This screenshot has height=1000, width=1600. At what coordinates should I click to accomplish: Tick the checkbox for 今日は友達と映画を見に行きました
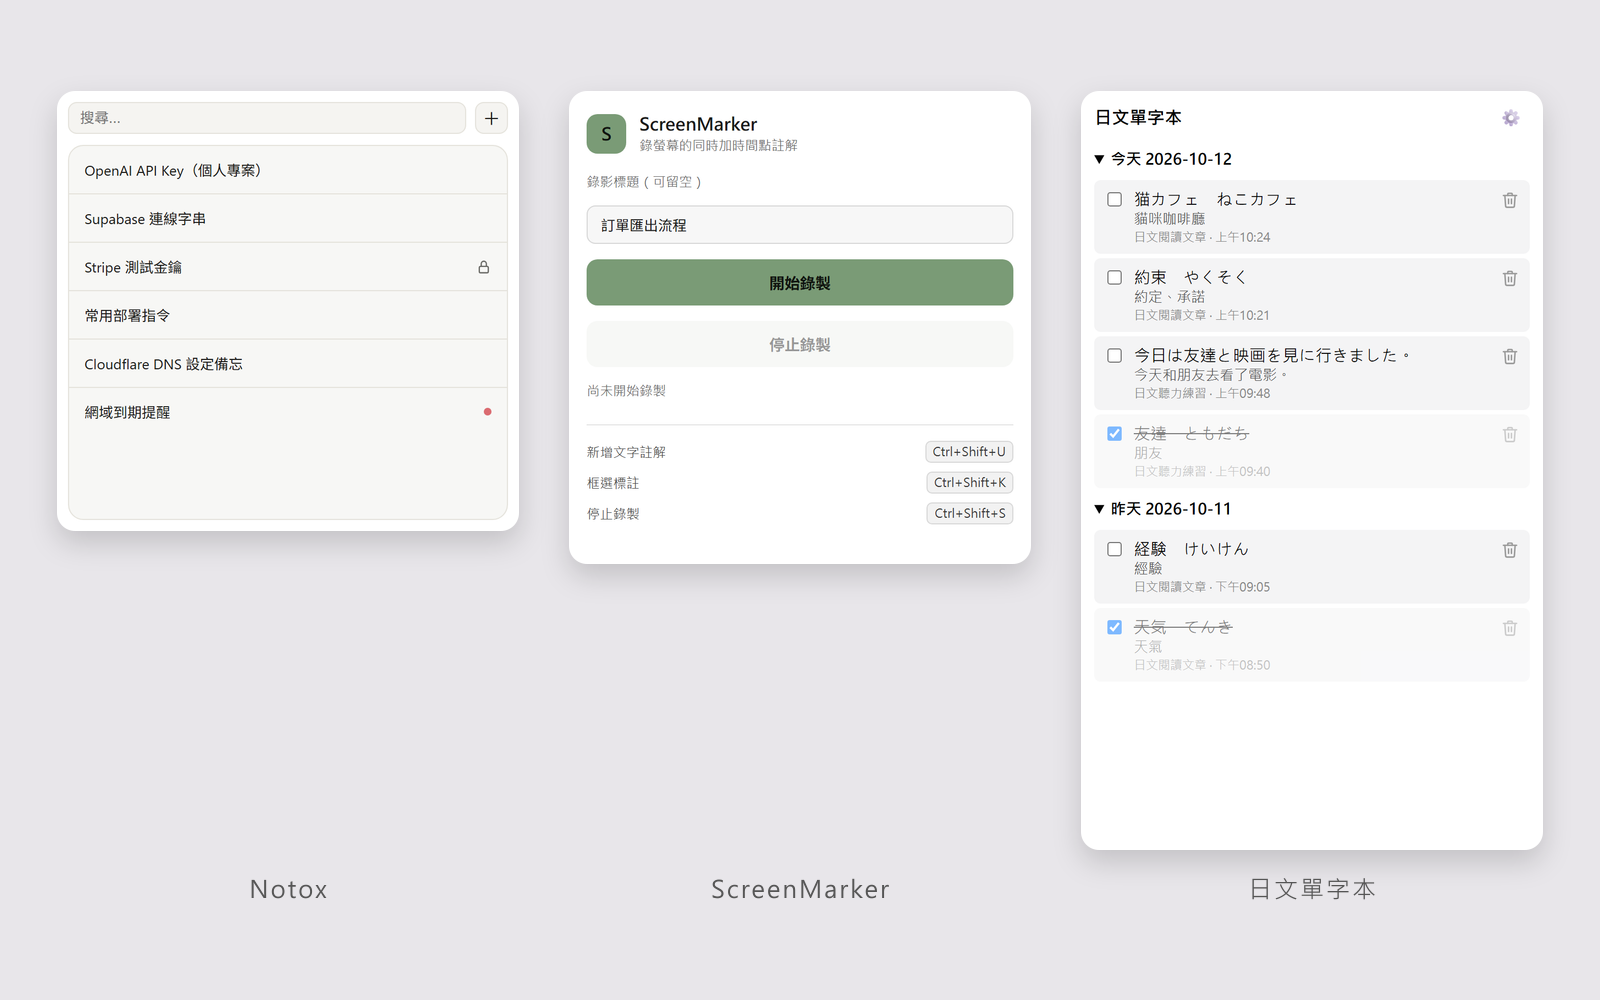(1114, 355)
